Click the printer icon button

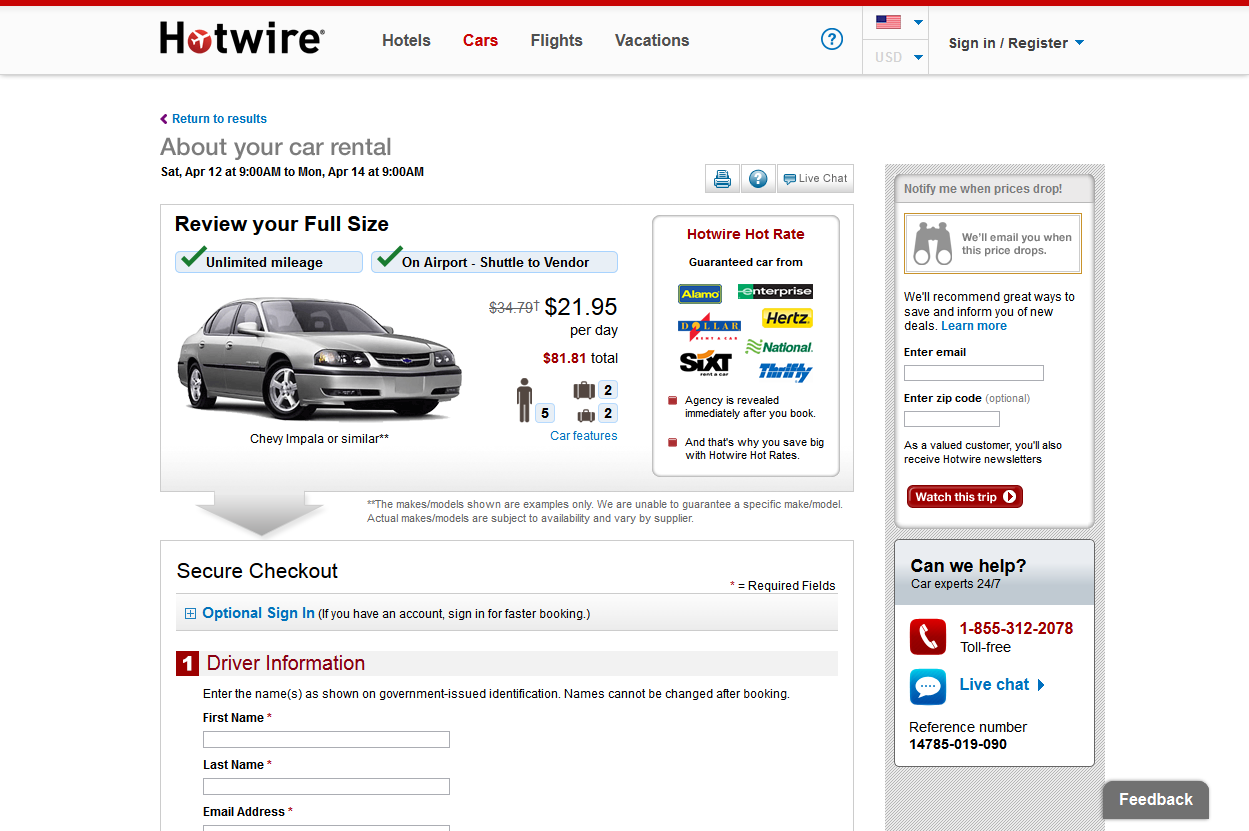722,179
